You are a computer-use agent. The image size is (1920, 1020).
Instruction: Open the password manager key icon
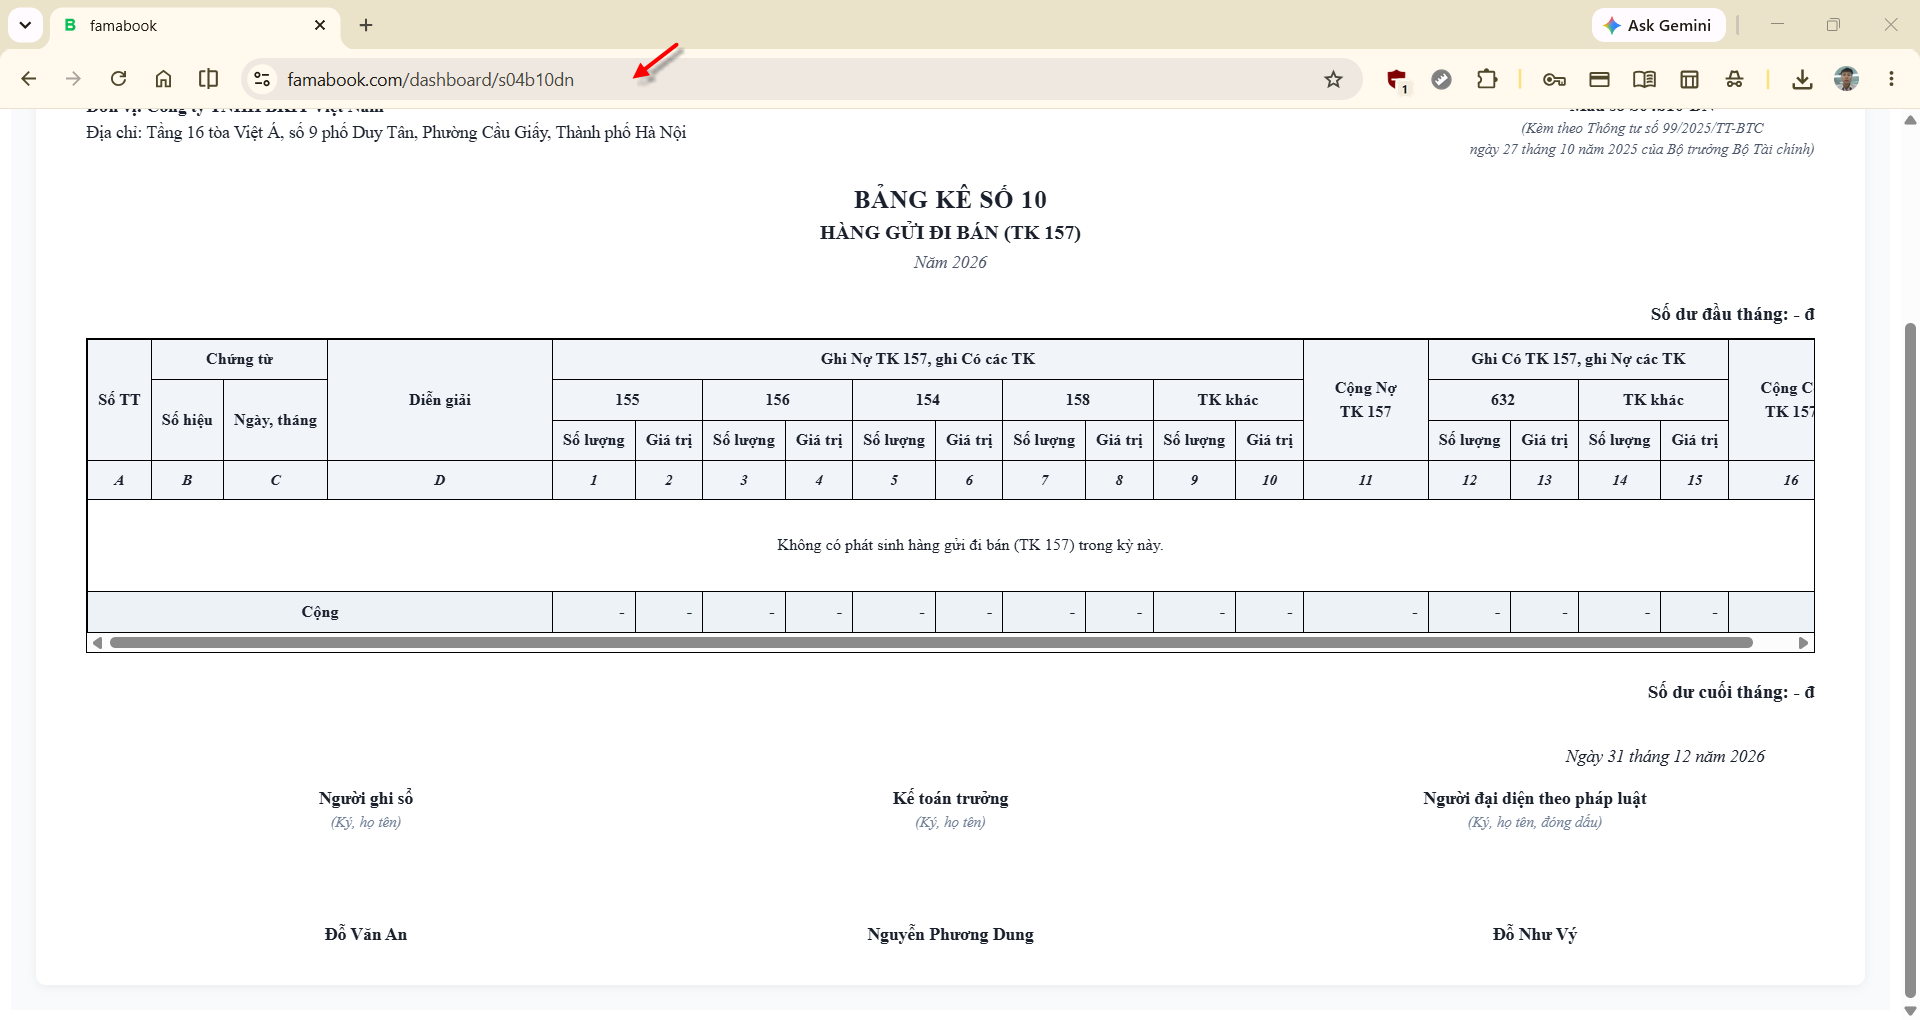1554,79
